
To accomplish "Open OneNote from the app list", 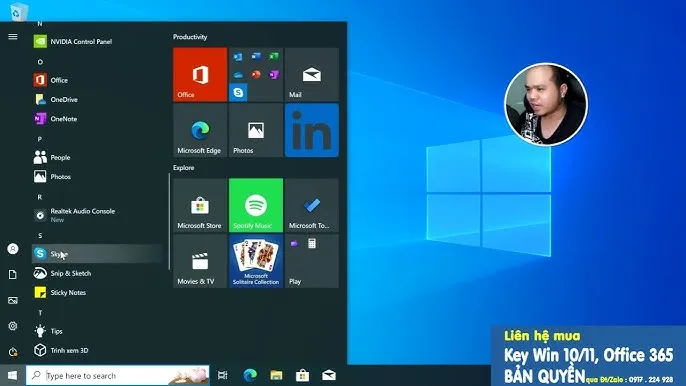I will 97,119.
